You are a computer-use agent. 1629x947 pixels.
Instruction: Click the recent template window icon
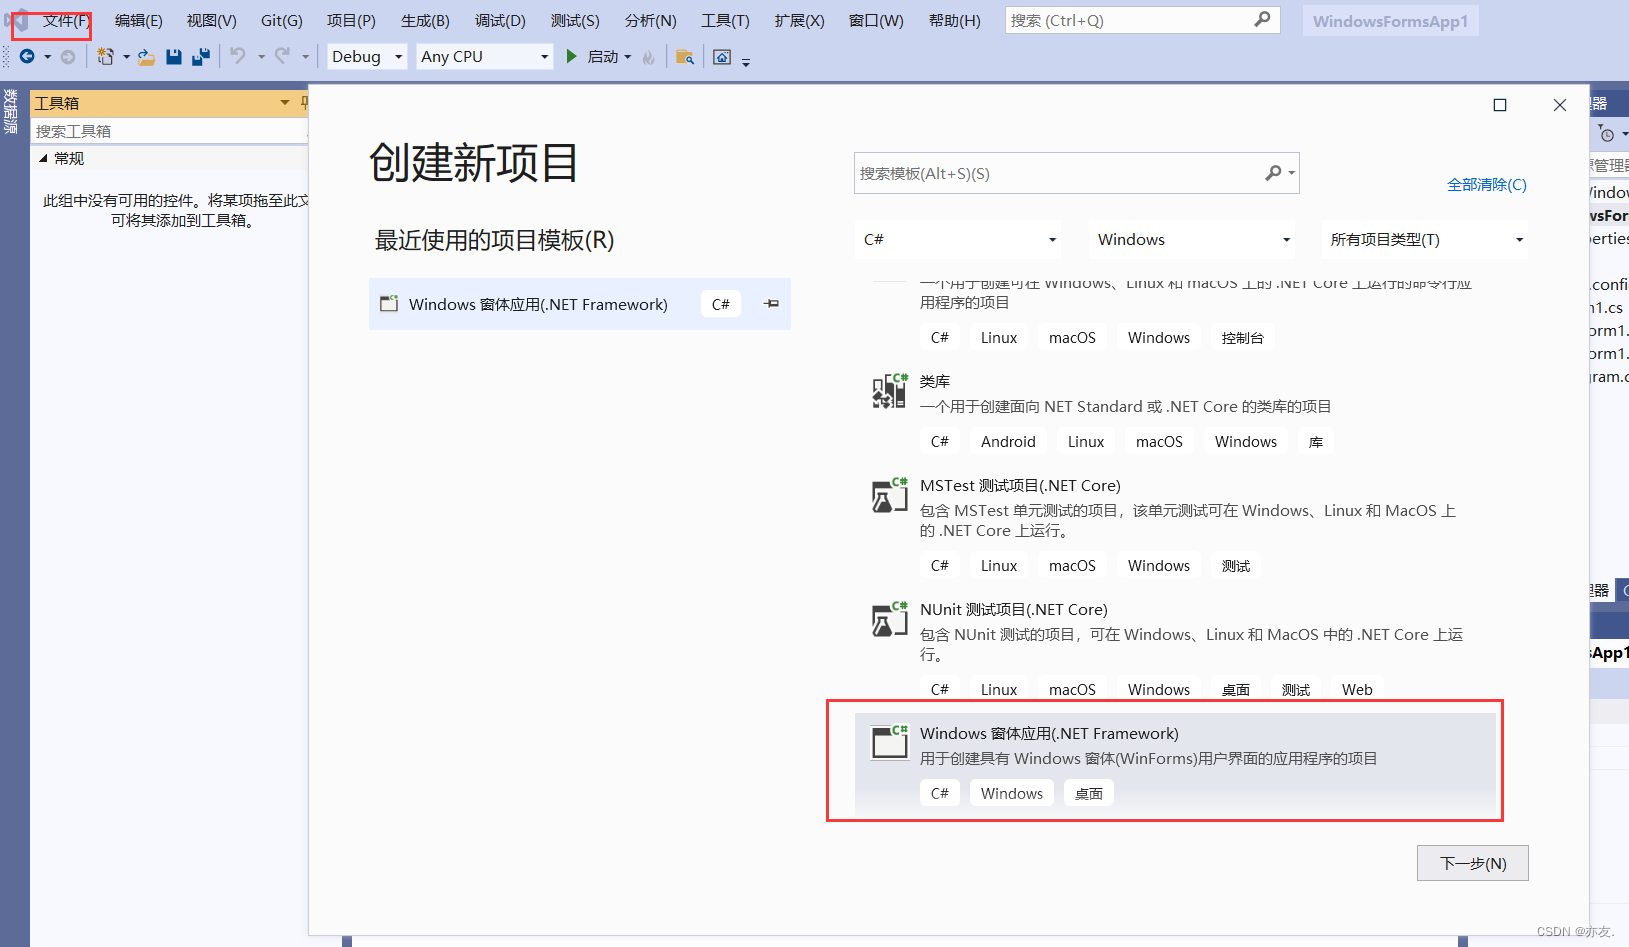tap(389, 304)
